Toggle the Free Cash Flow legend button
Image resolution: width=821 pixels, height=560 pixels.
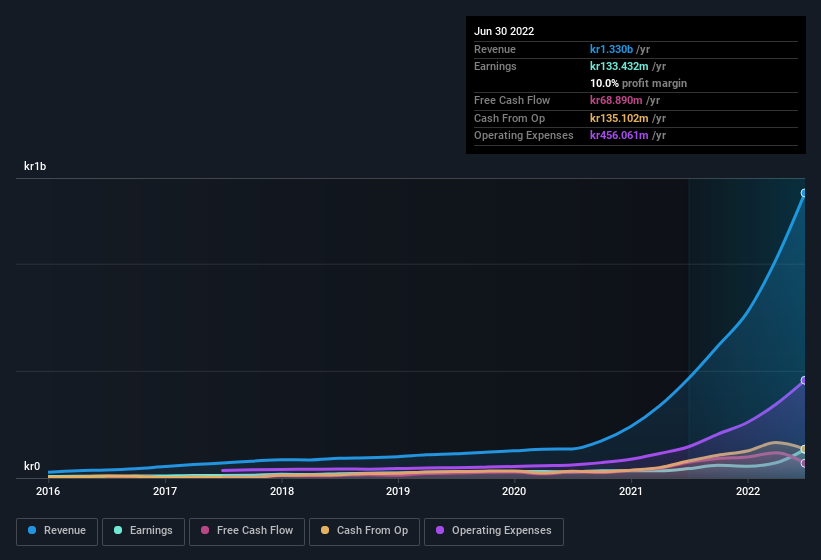point(247,532)
